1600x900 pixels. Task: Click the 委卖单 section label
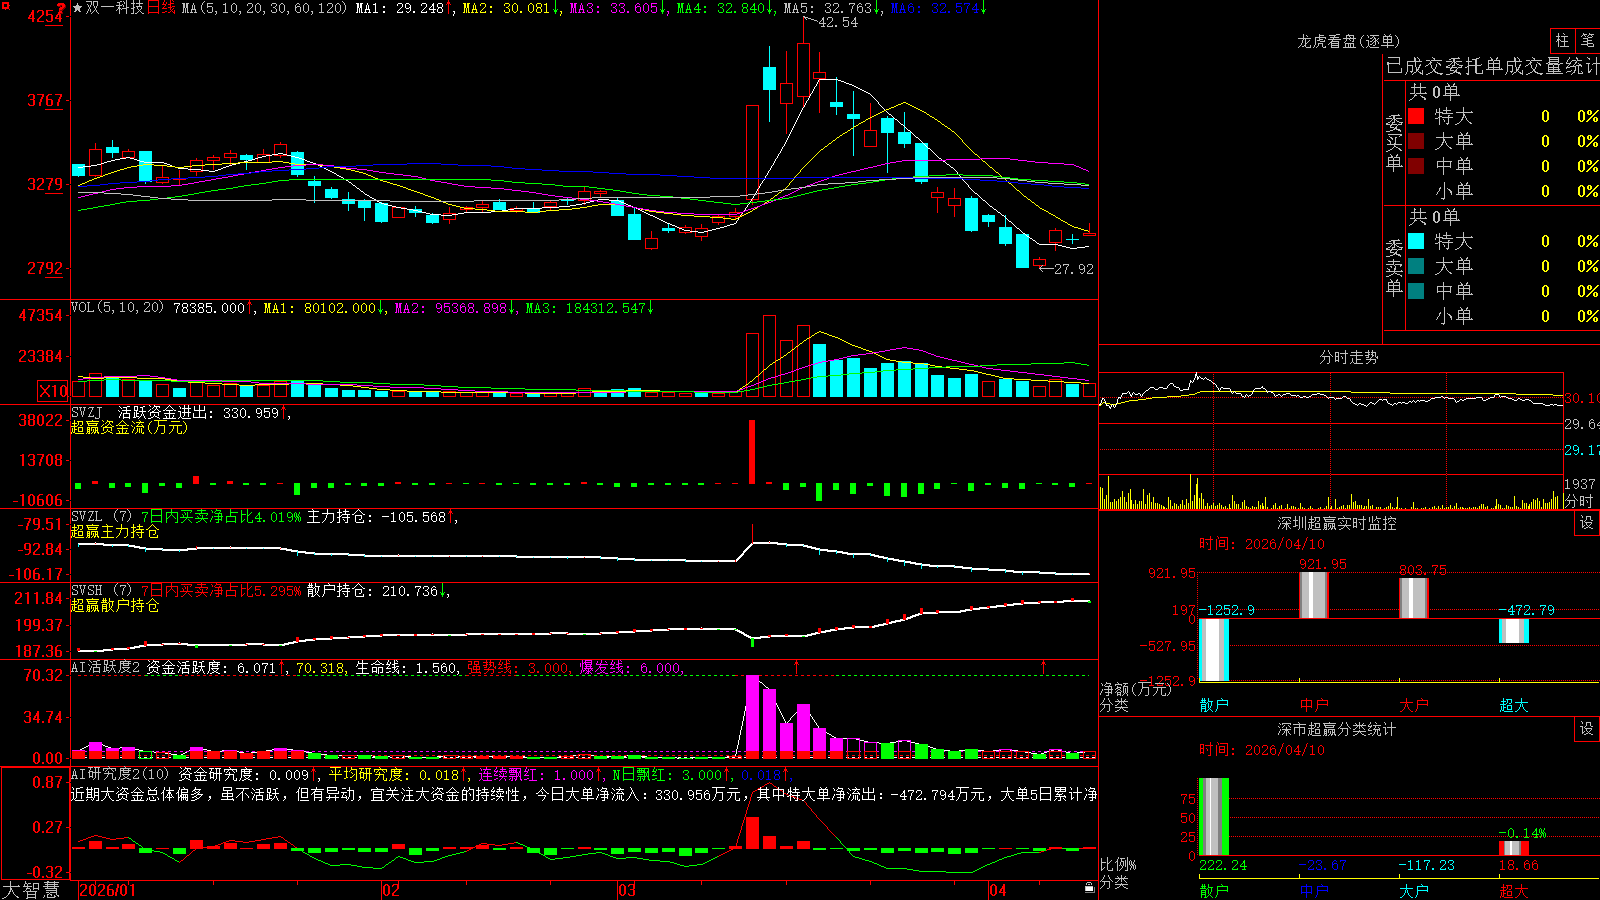(x=1394, y=267)
